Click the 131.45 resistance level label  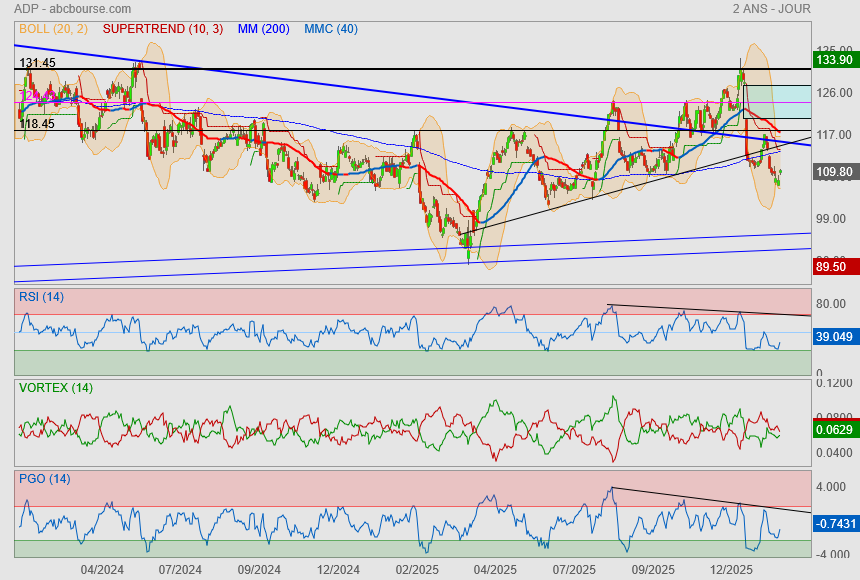[37, 63]
